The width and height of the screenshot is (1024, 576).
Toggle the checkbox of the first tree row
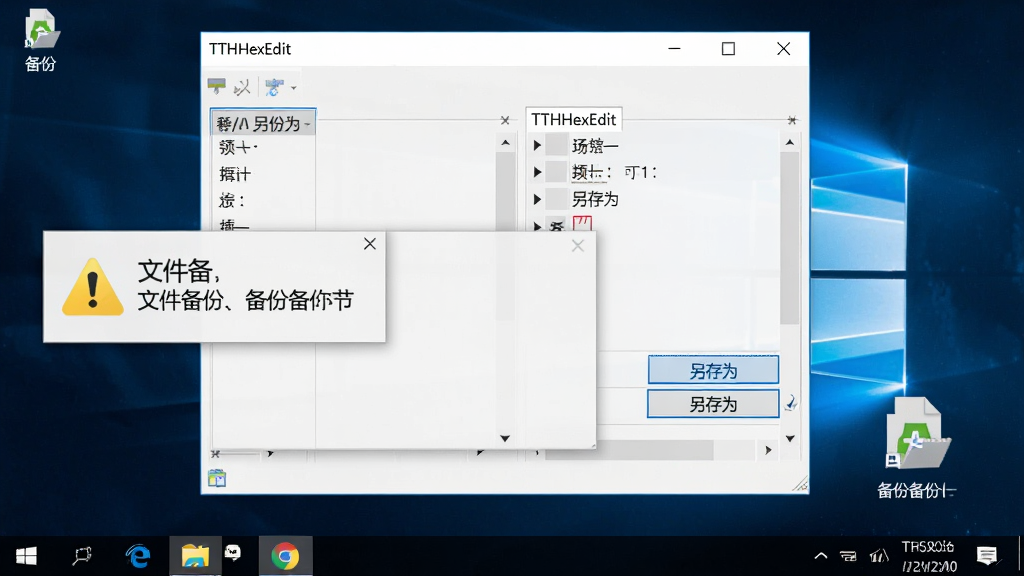[x=556, y=145]
